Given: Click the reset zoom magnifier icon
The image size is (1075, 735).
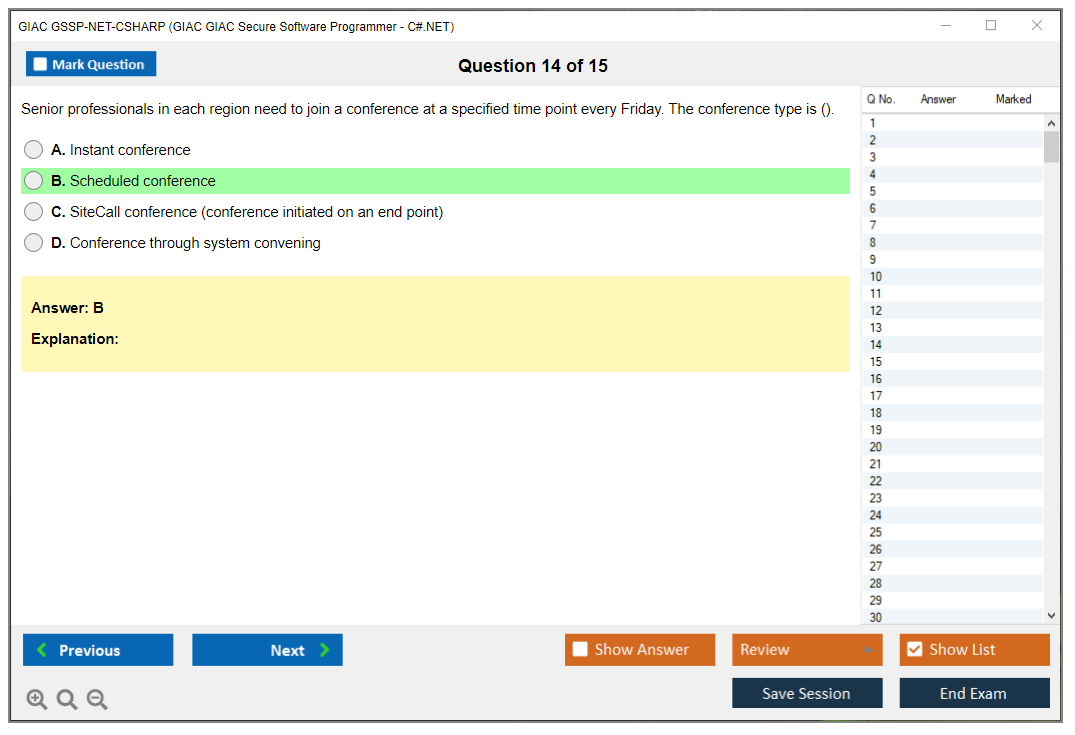Looking at the screenshot, I should pos(67,700).
